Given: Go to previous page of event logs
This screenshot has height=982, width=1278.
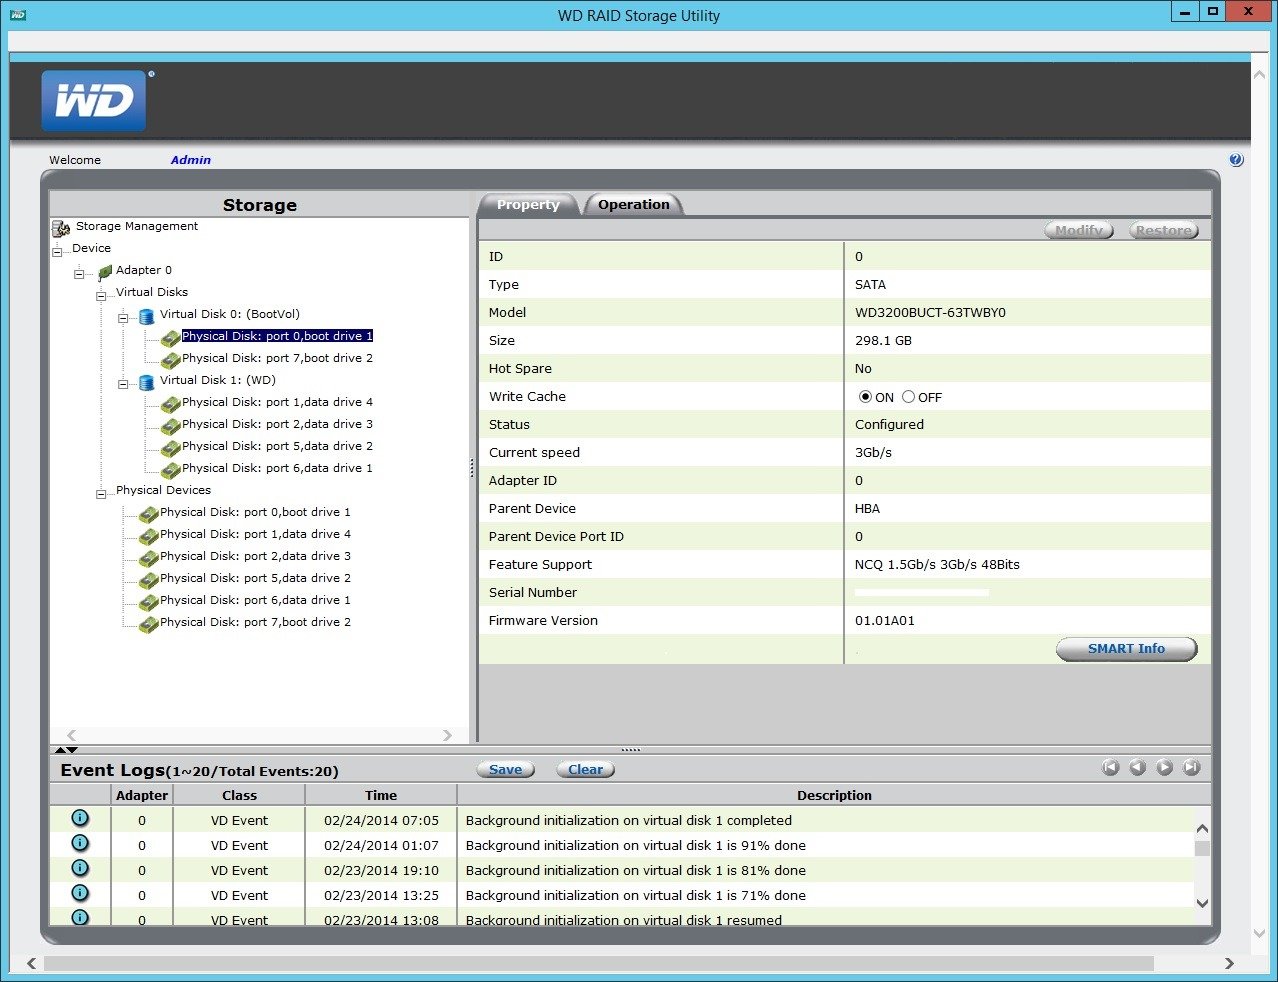Looking at the screenshot, I should pyautogui.click(x=1137, y=767).
